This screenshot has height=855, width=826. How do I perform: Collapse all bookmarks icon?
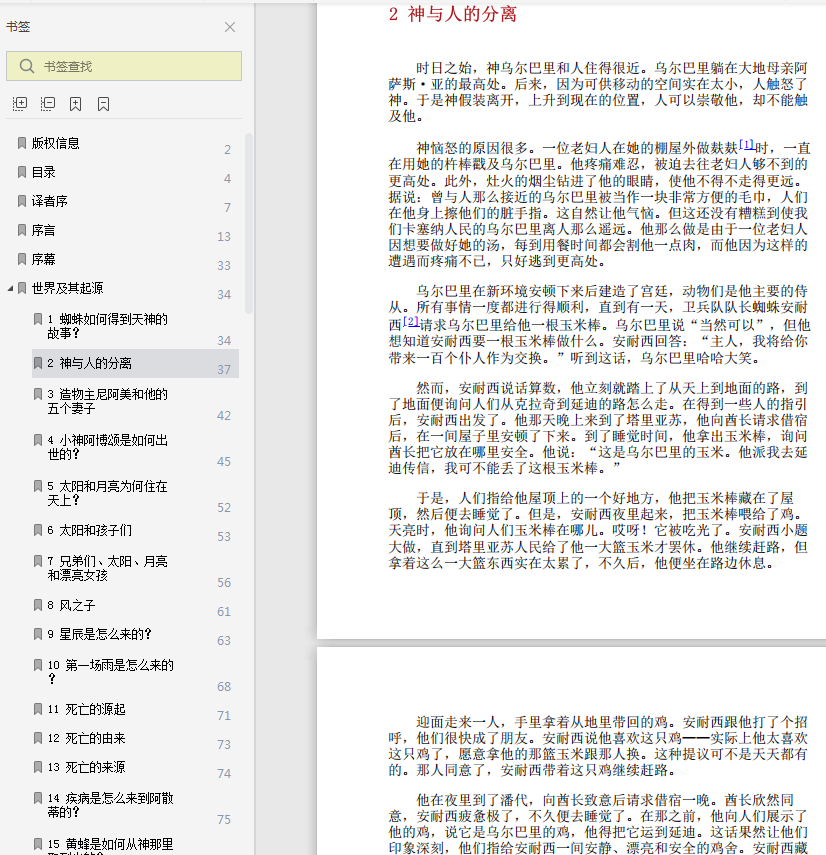48,104
